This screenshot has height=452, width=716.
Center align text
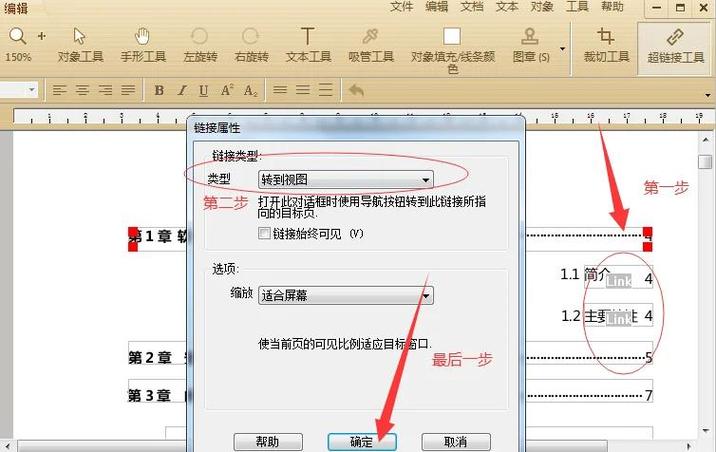82,90
